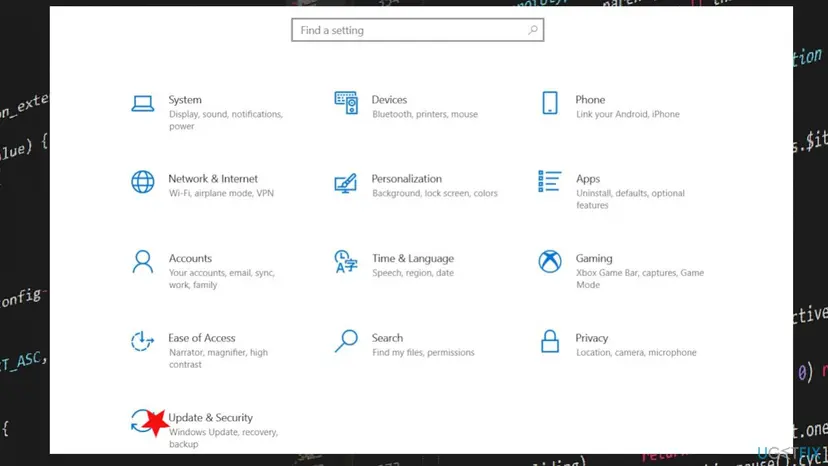Click the Update & Security refresh icon

point(143,421)
